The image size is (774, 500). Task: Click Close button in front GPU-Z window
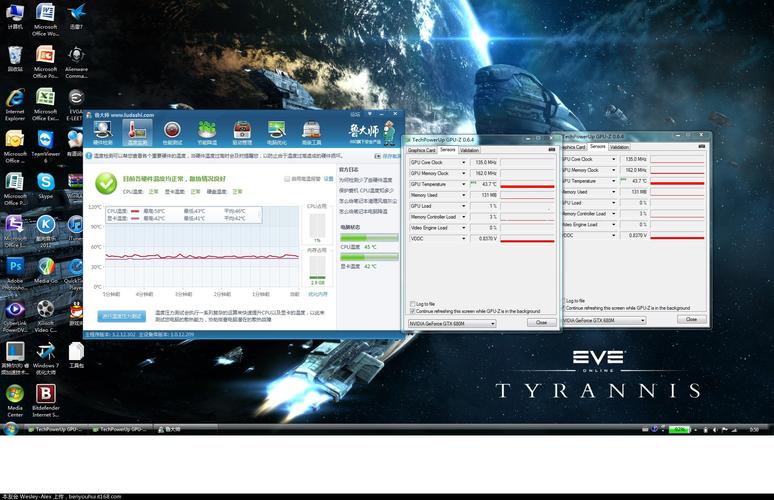pos(542,322)
